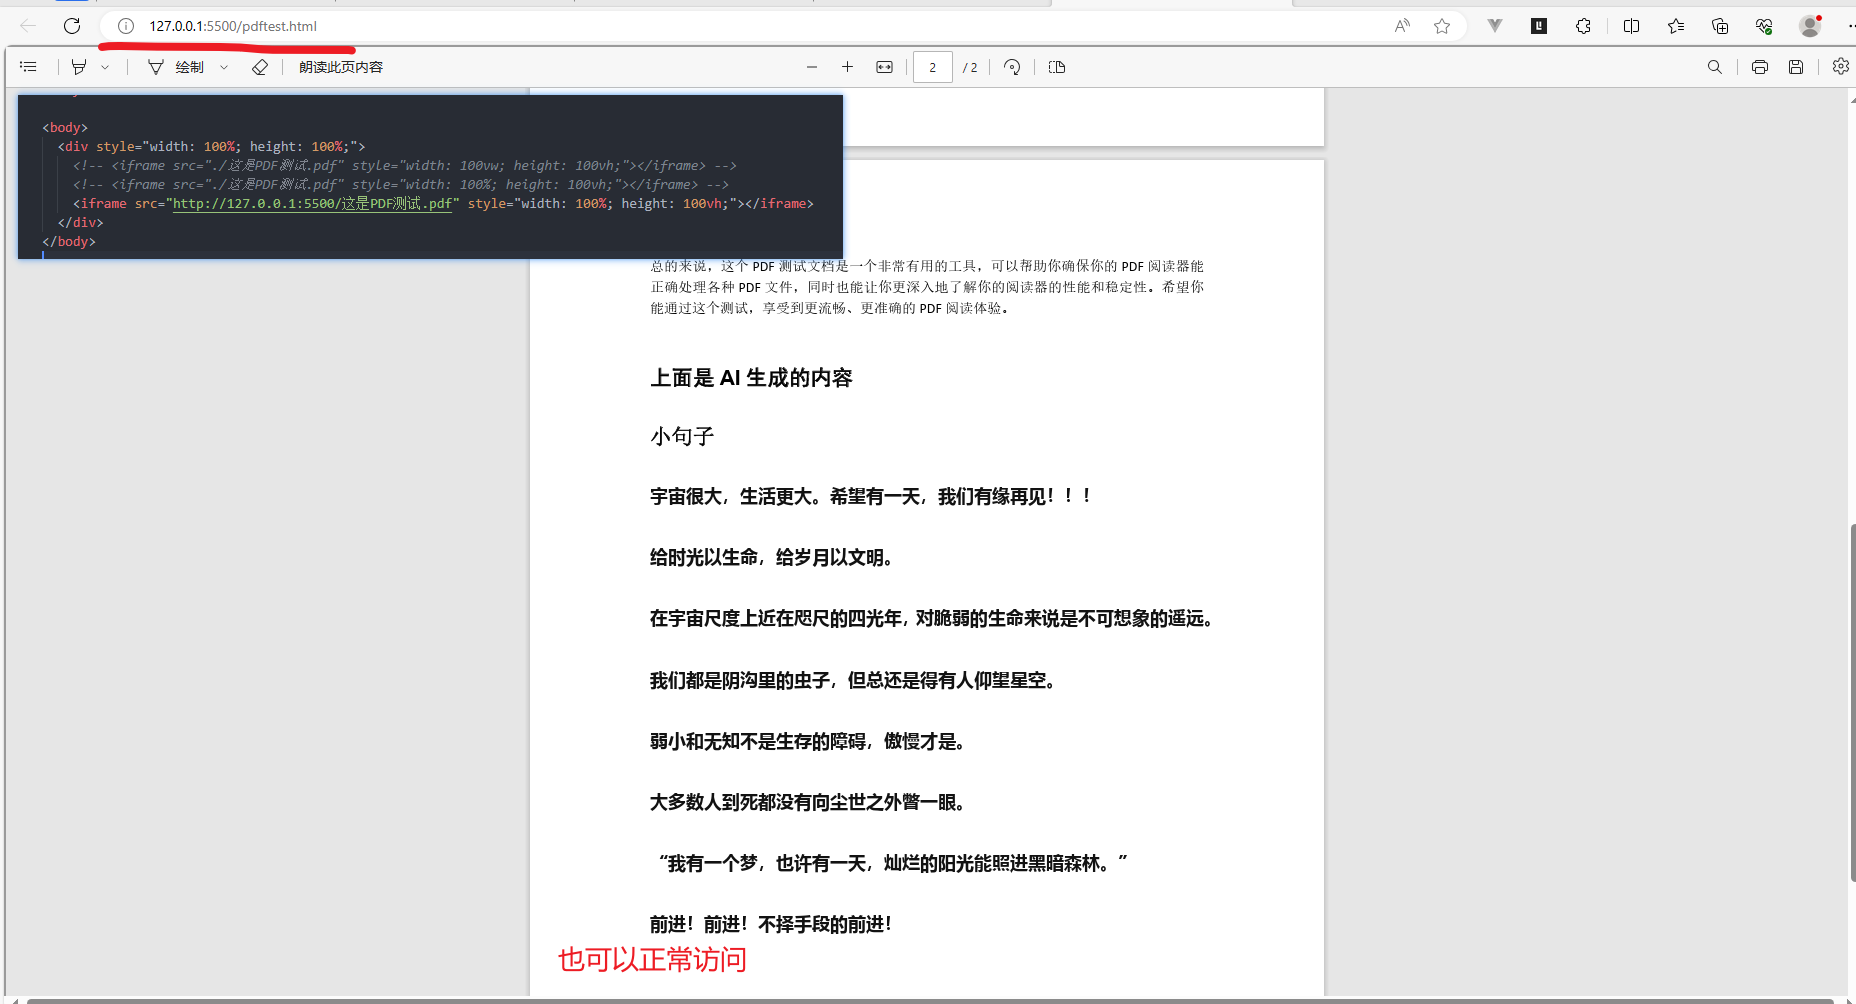Search within the PDF
Screen dimensions: 1856x1004
click(1715, 67)
